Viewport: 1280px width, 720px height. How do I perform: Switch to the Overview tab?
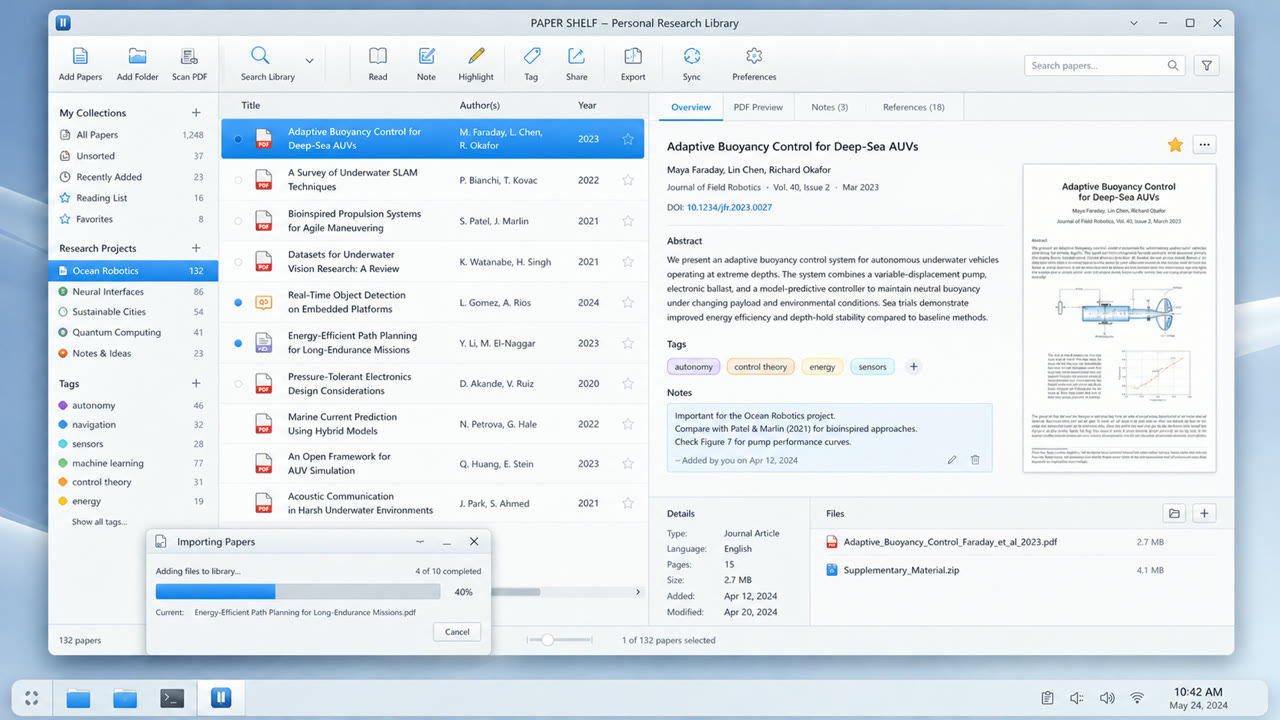tap(691, 107)
